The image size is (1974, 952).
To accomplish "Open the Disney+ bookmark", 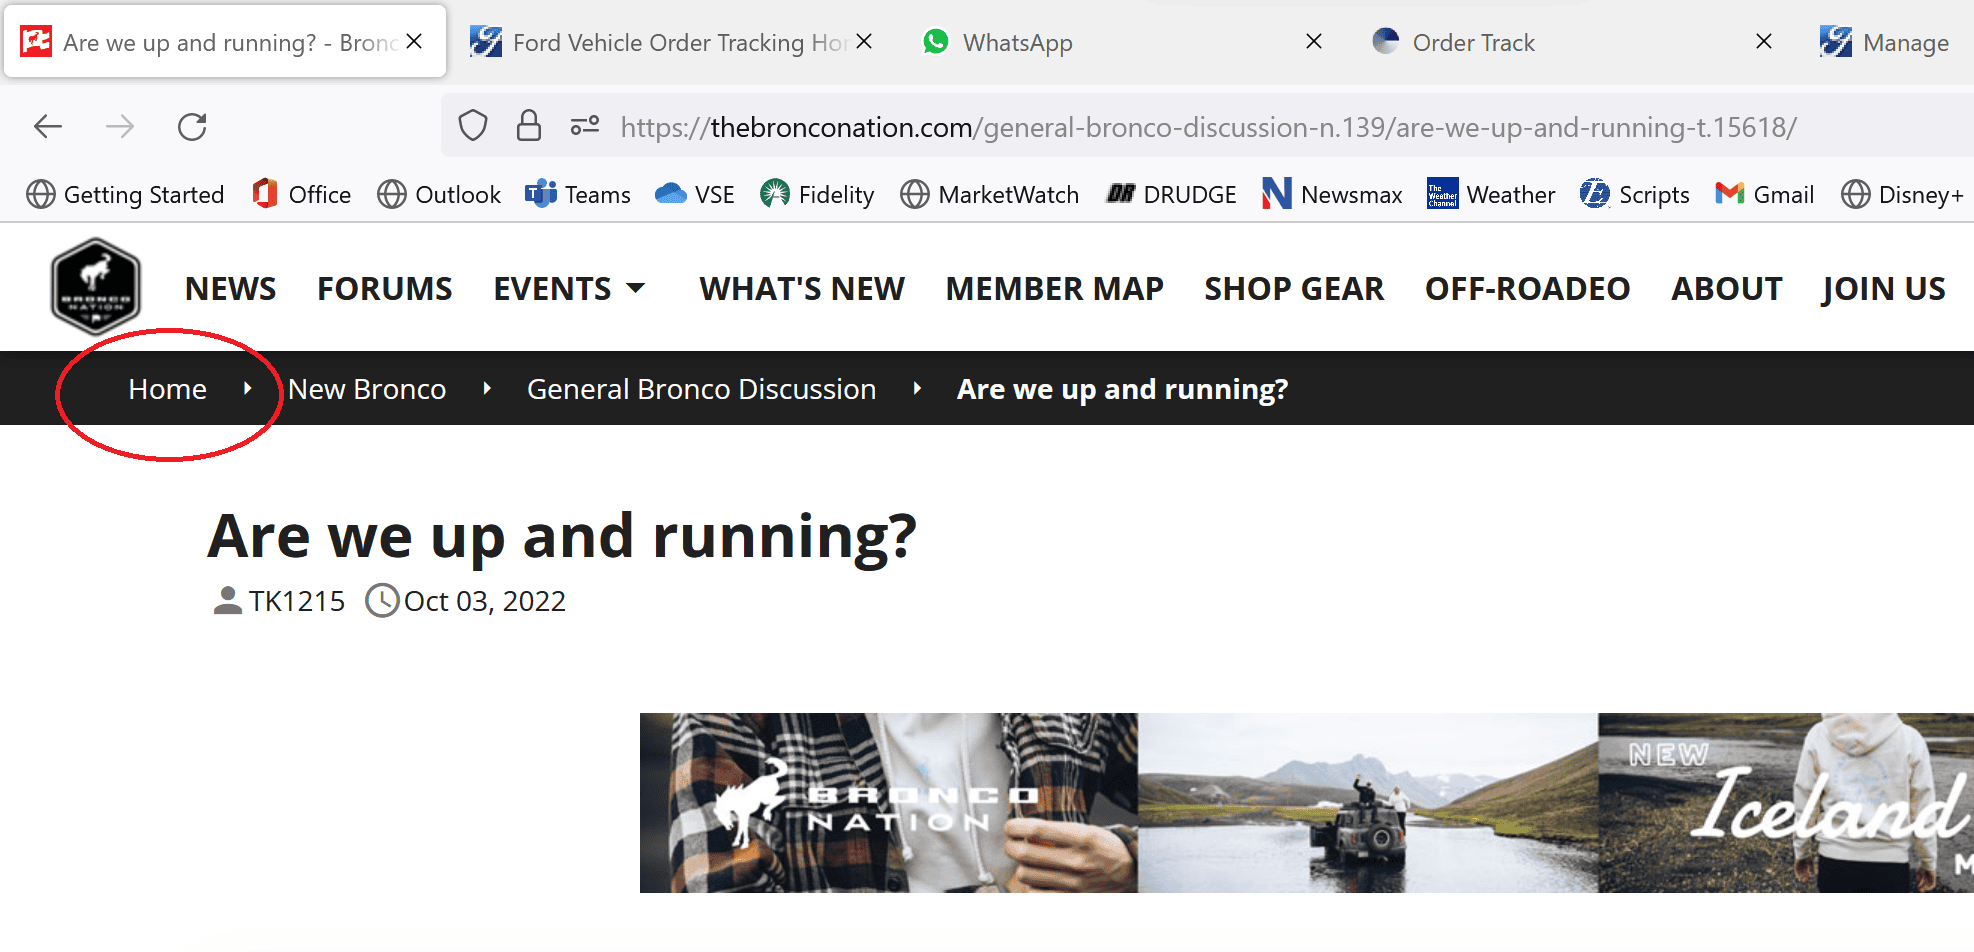I will click(x=1903, y=194).
